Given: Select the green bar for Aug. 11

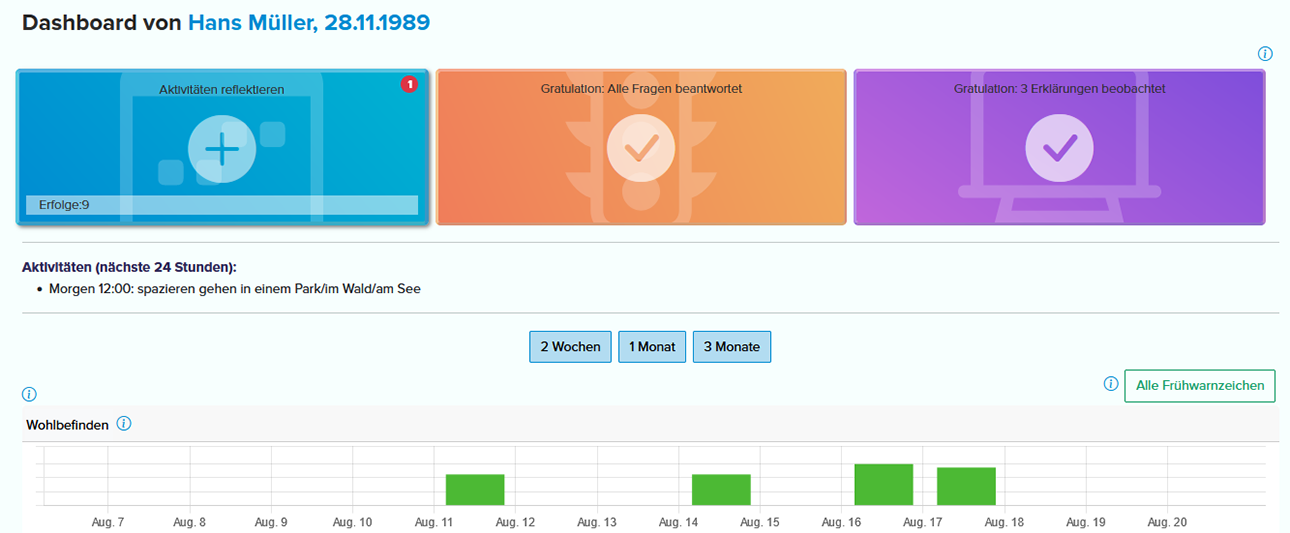Looking at the screenshot, I should [475, 489].
